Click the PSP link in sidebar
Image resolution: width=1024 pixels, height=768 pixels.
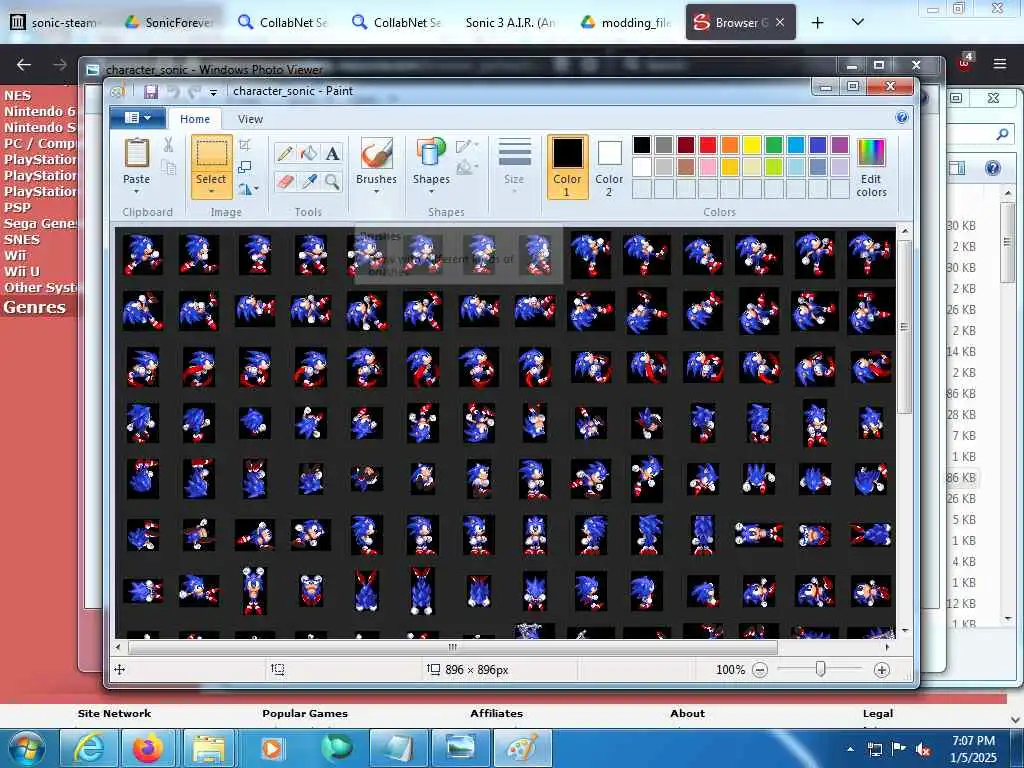tap(18, 208)
